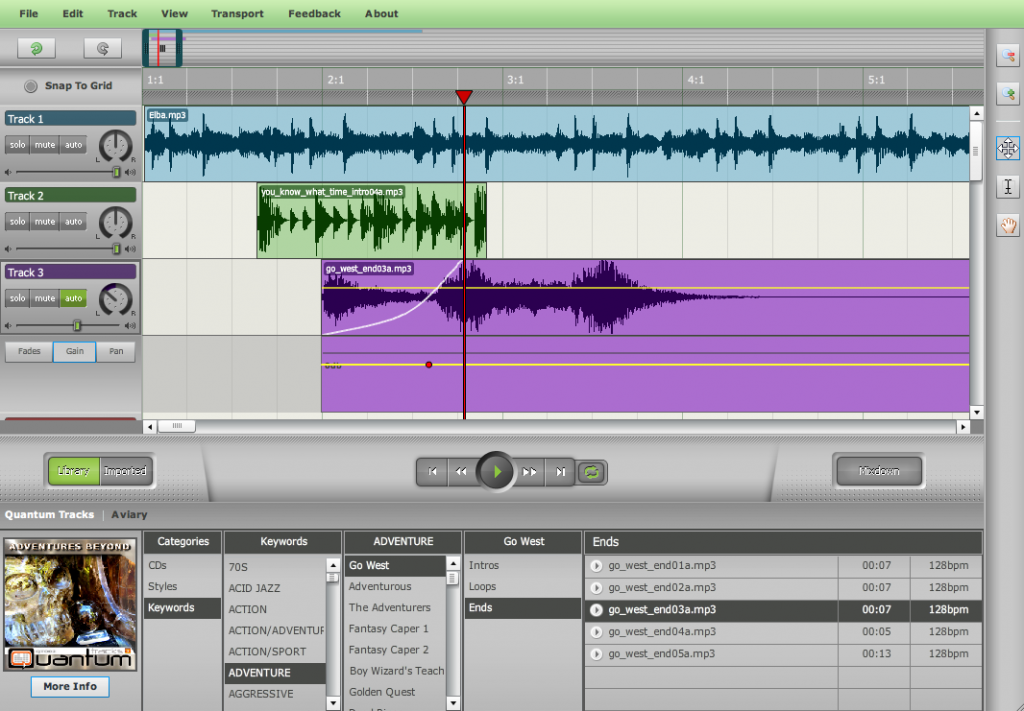Click the zoom out magnifier tool
1024x711 pixels.
point(1008,55)
